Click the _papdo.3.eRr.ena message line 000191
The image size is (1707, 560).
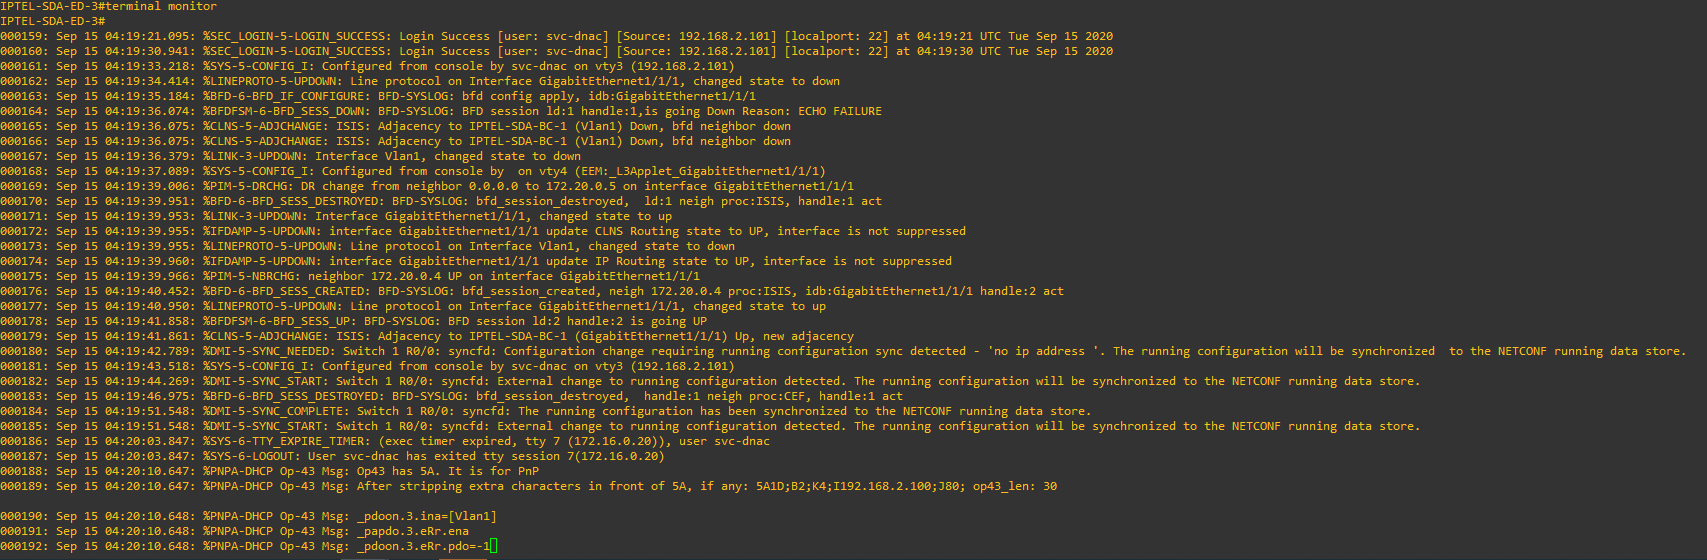235,531
